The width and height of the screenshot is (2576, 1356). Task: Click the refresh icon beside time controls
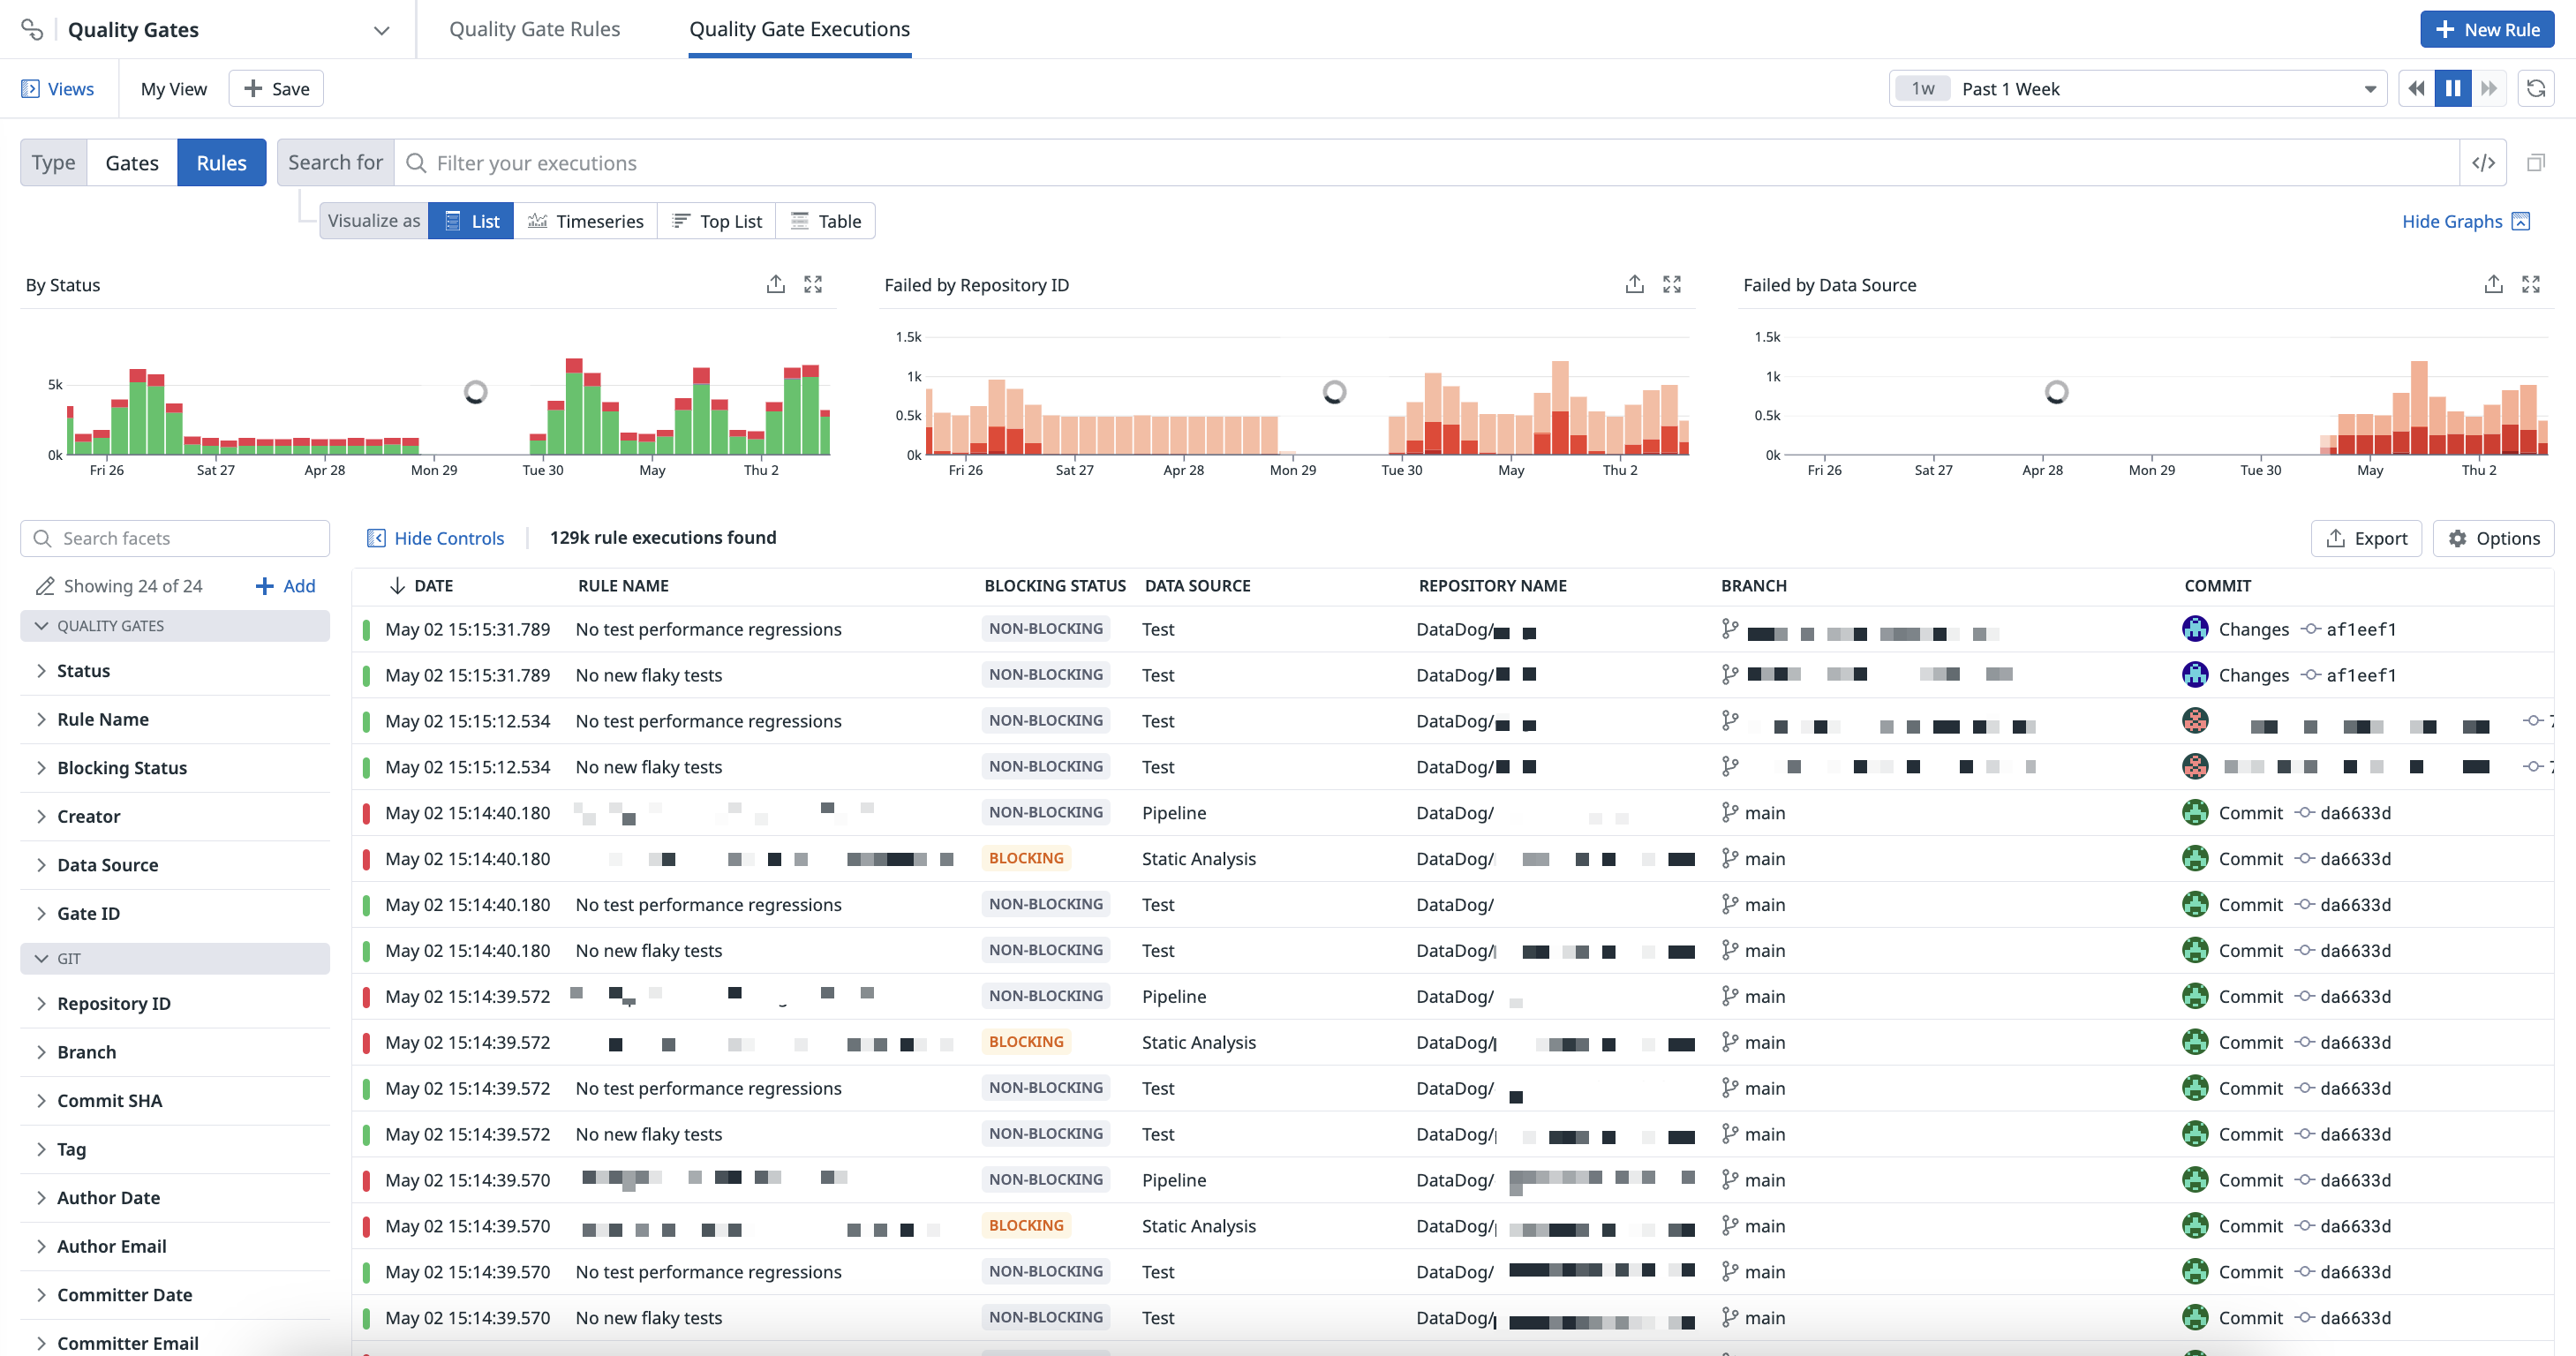(x=2535, y=89)
